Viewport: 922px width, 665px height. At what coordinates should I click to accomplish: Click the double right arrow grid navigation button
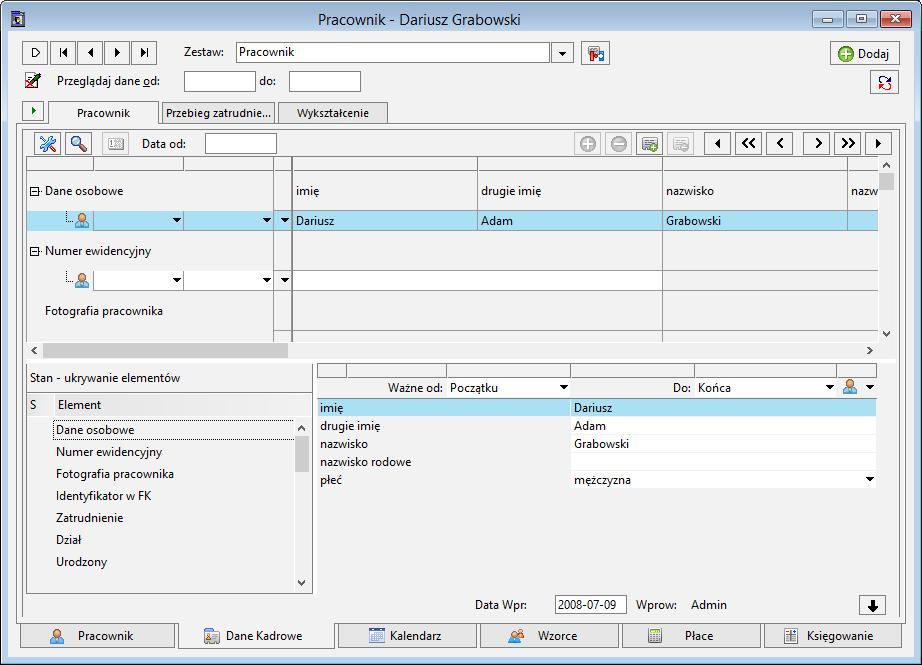tap(847, 143)
